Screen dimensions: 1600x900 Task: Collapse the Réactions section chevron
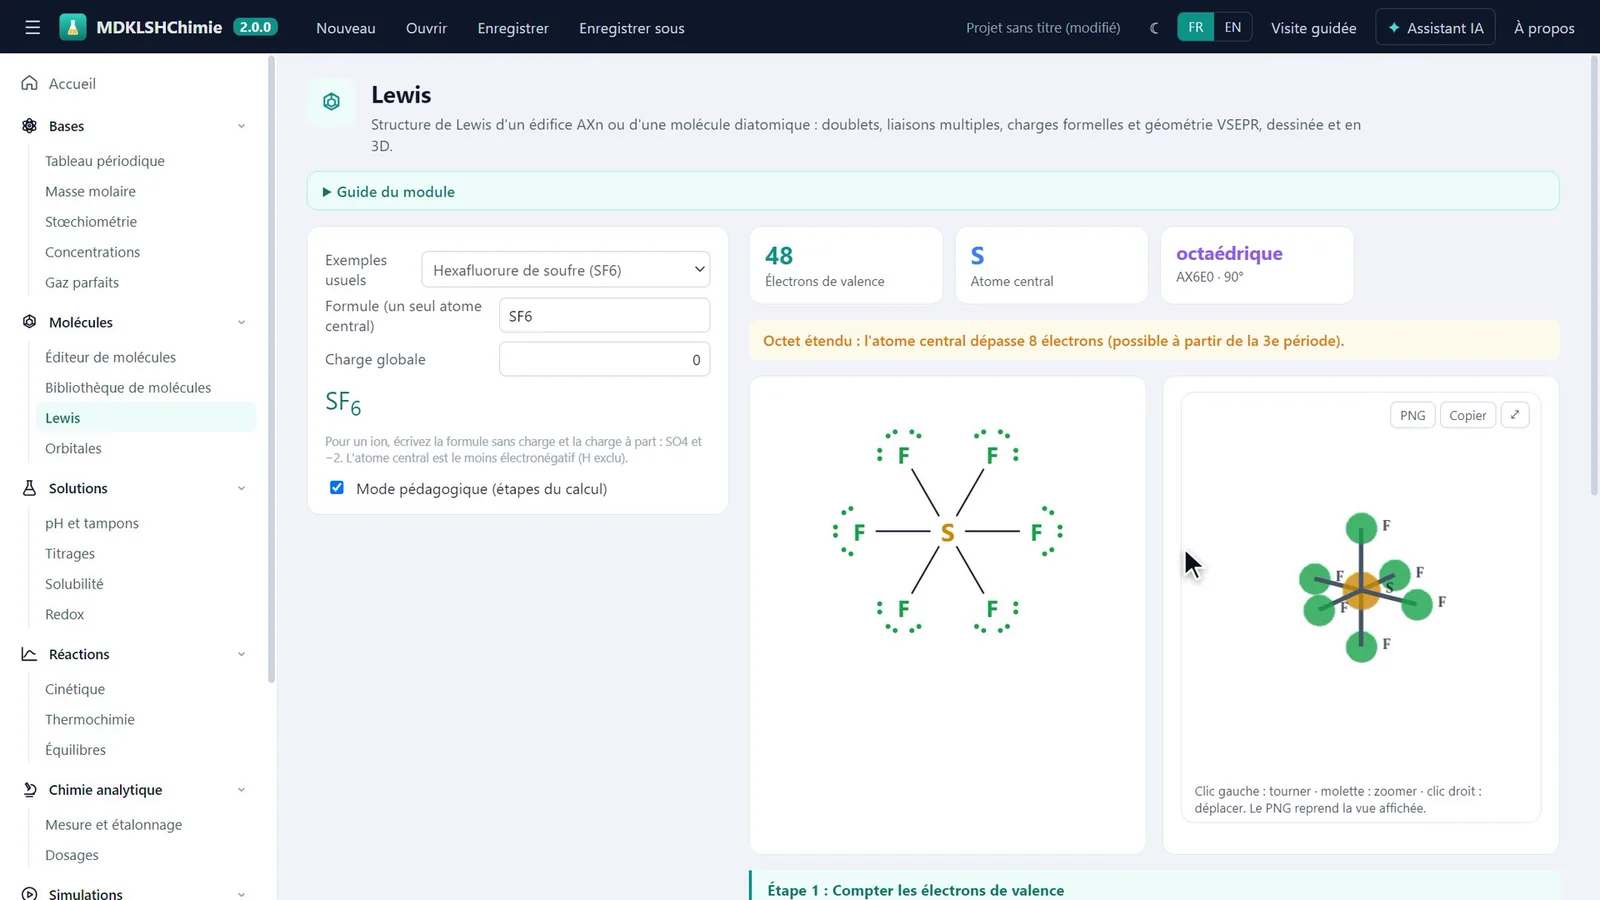241,654
